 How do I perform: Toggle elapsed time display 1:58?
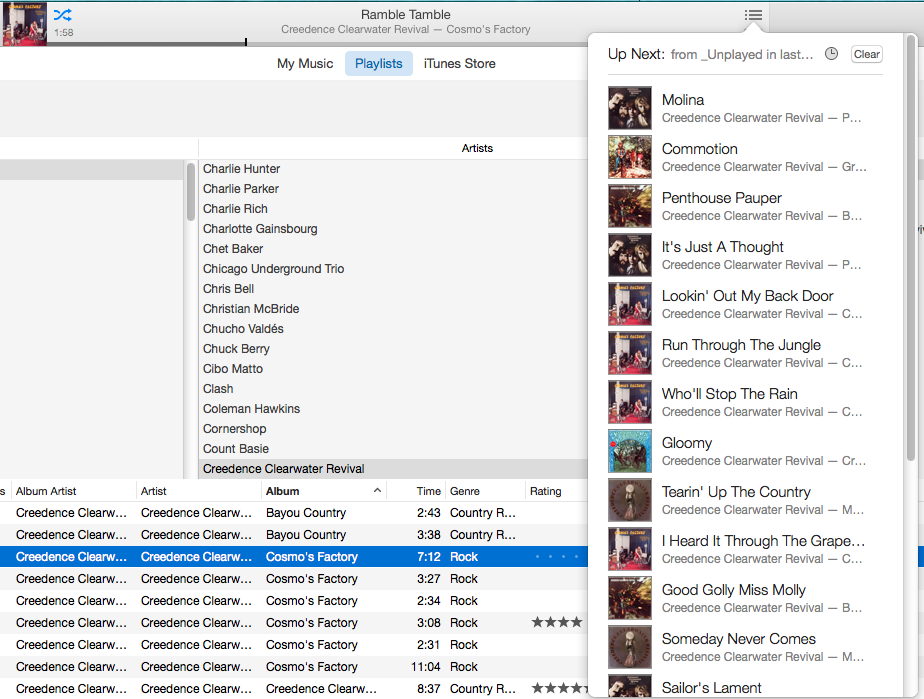(x=64, y=33)
